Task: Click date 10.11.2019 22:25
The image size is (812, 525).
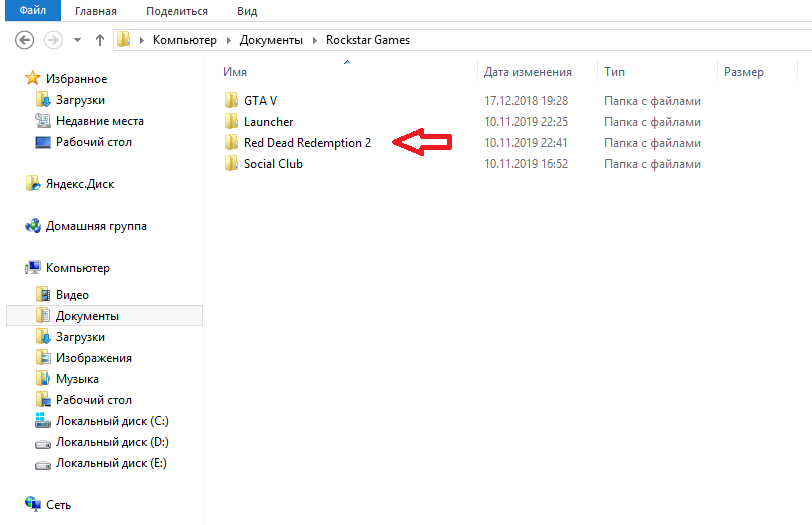Action: [x=526, y=122]
